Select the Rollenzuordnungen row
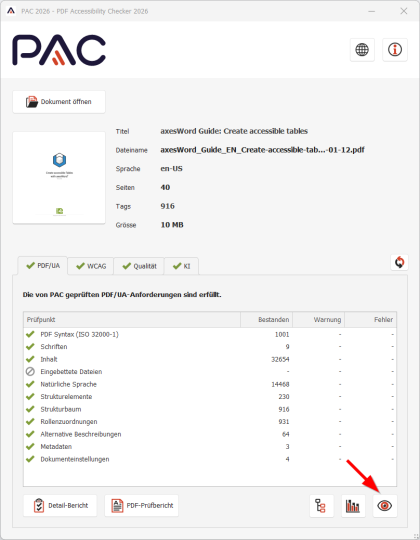420x540 pixels. pos(210,422)
